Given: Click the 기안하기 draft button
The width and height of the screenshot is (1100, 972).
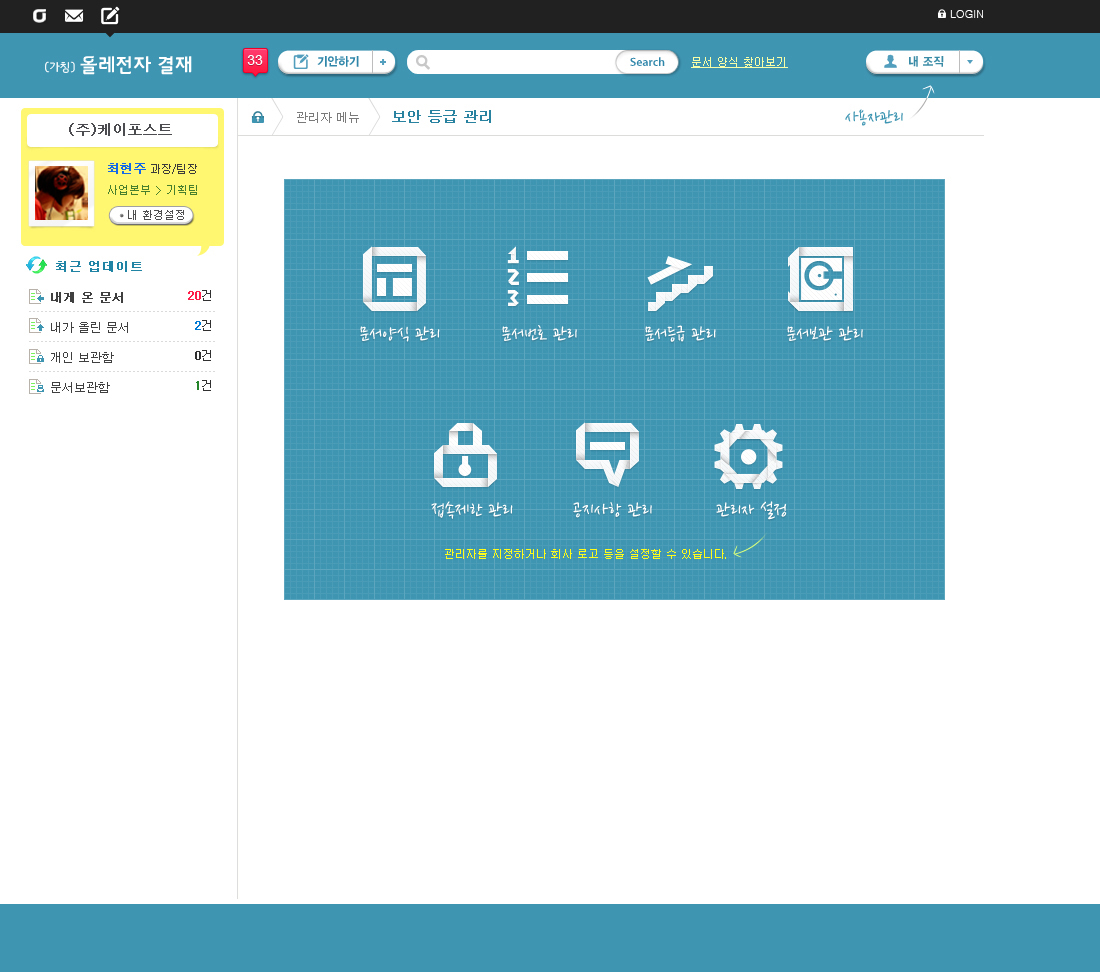Looking at the screenshot, I should [x=327, y=62].
